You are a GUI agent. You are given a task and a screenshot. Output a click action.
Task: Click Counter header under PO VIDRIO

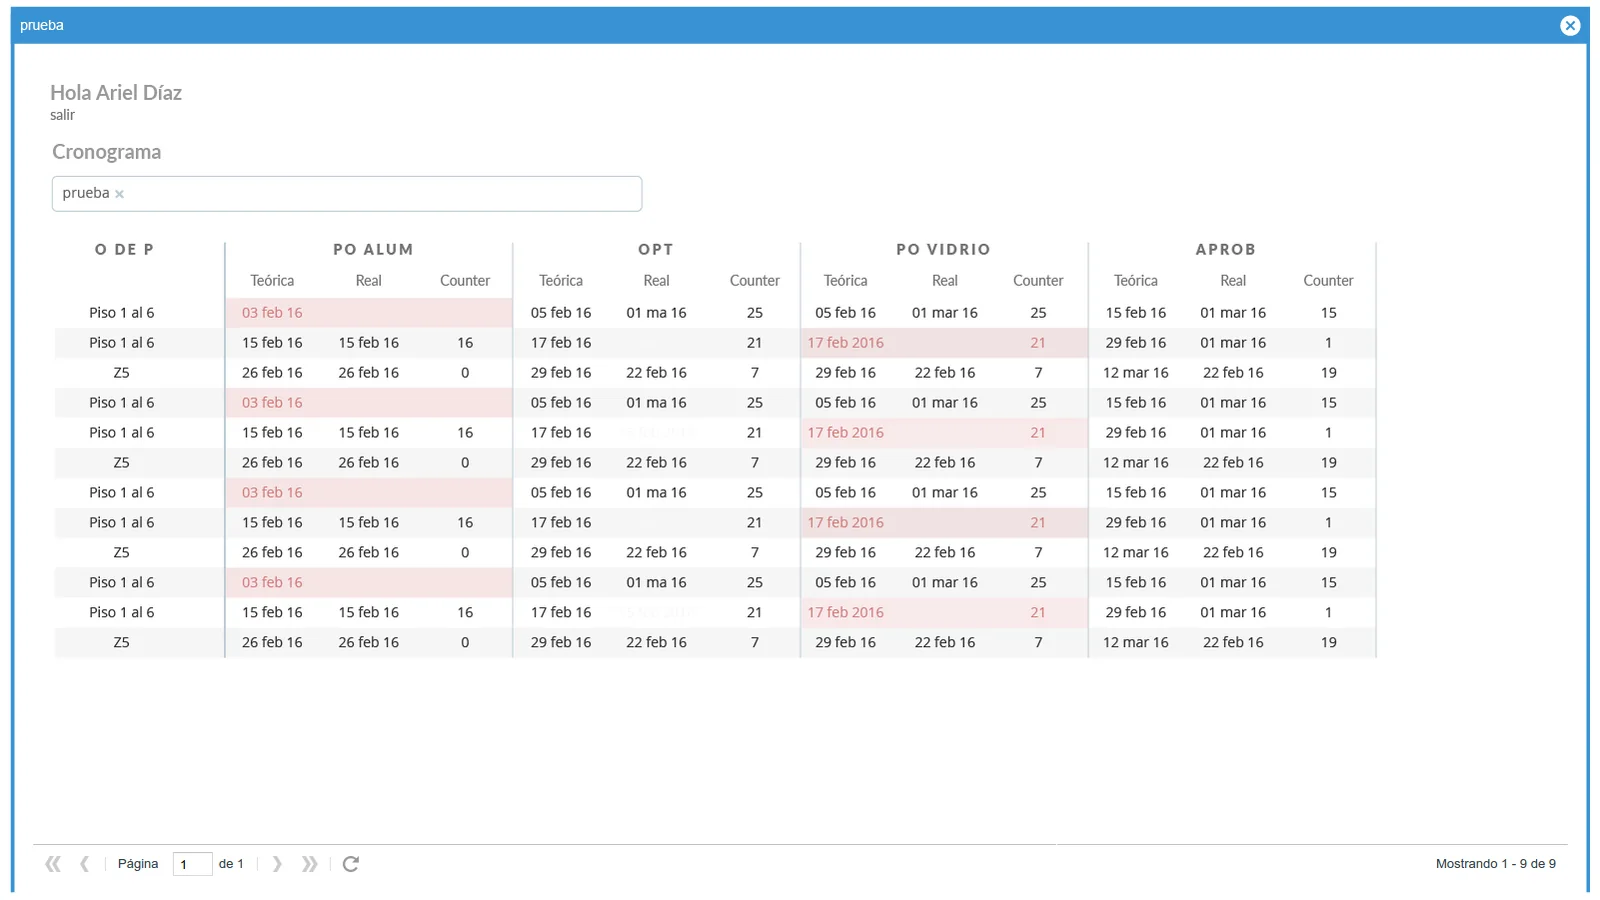click(1038, 281)
